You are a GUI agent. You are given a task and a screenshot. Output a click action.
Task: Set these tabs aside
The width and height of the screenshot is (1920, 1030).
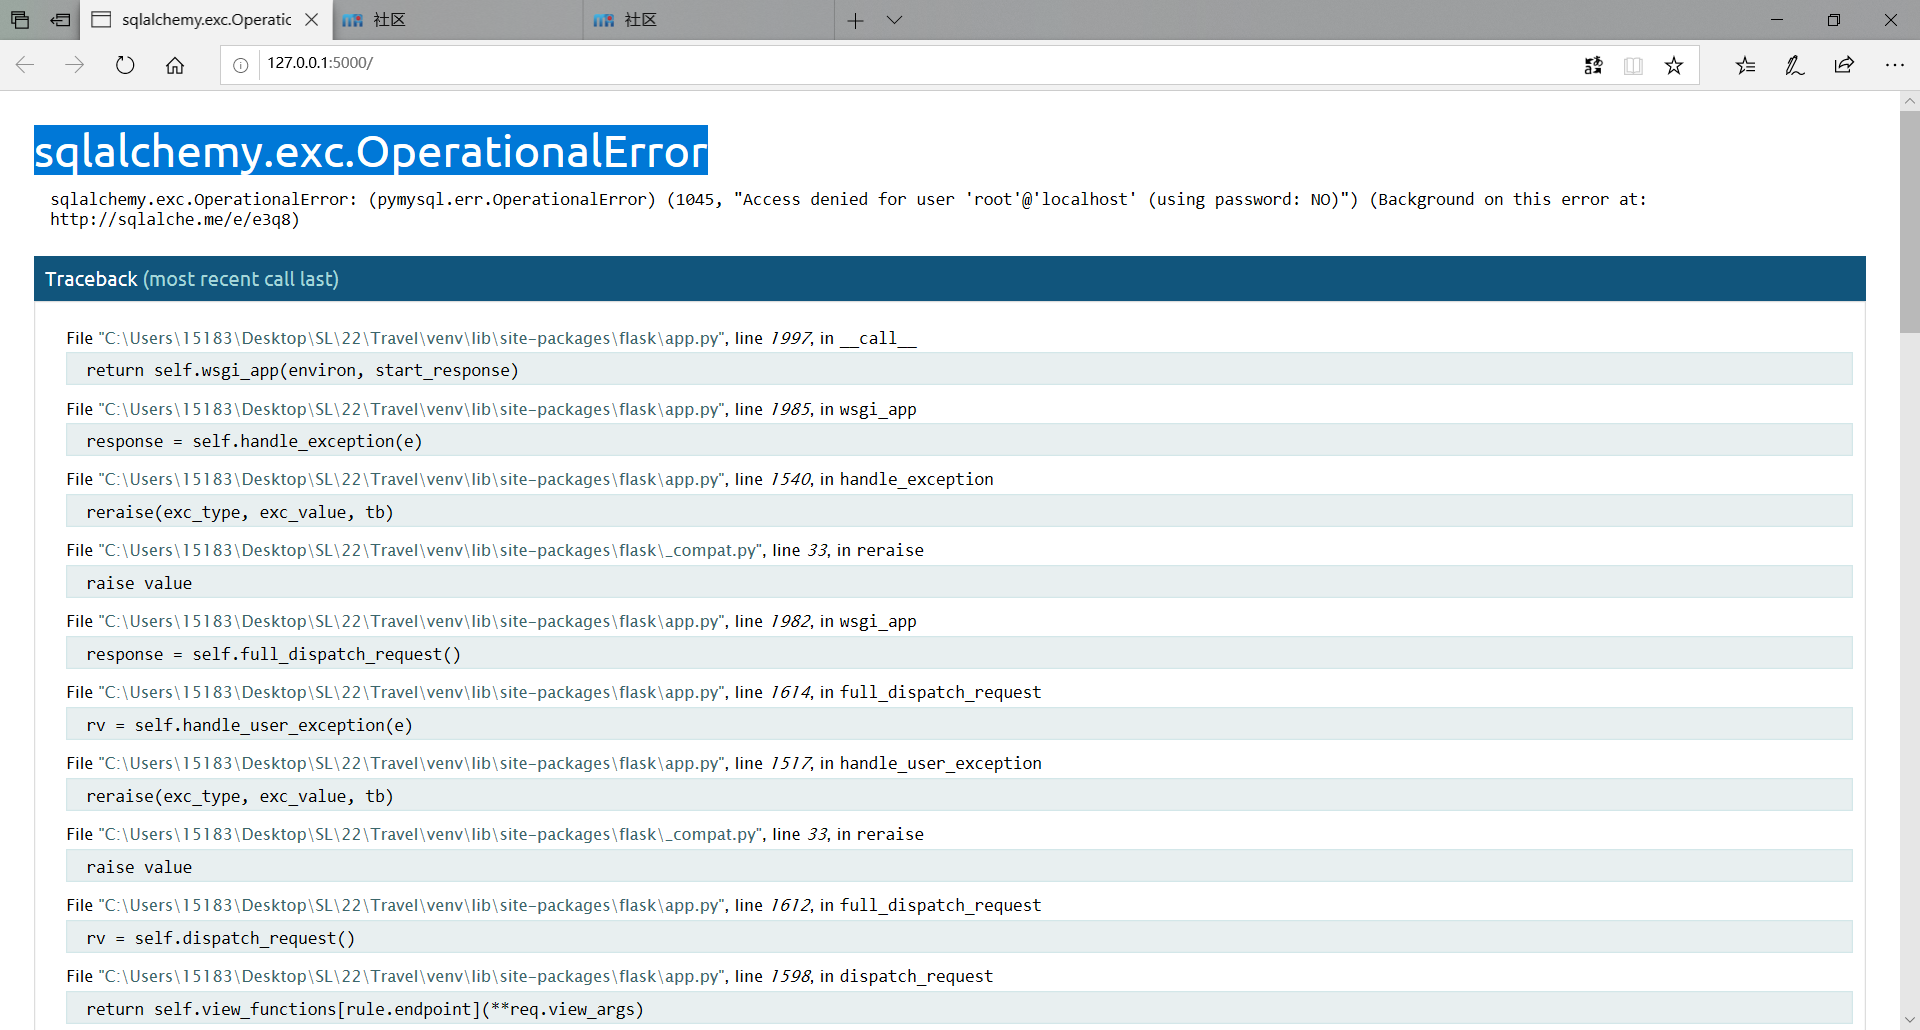[61, 20]
